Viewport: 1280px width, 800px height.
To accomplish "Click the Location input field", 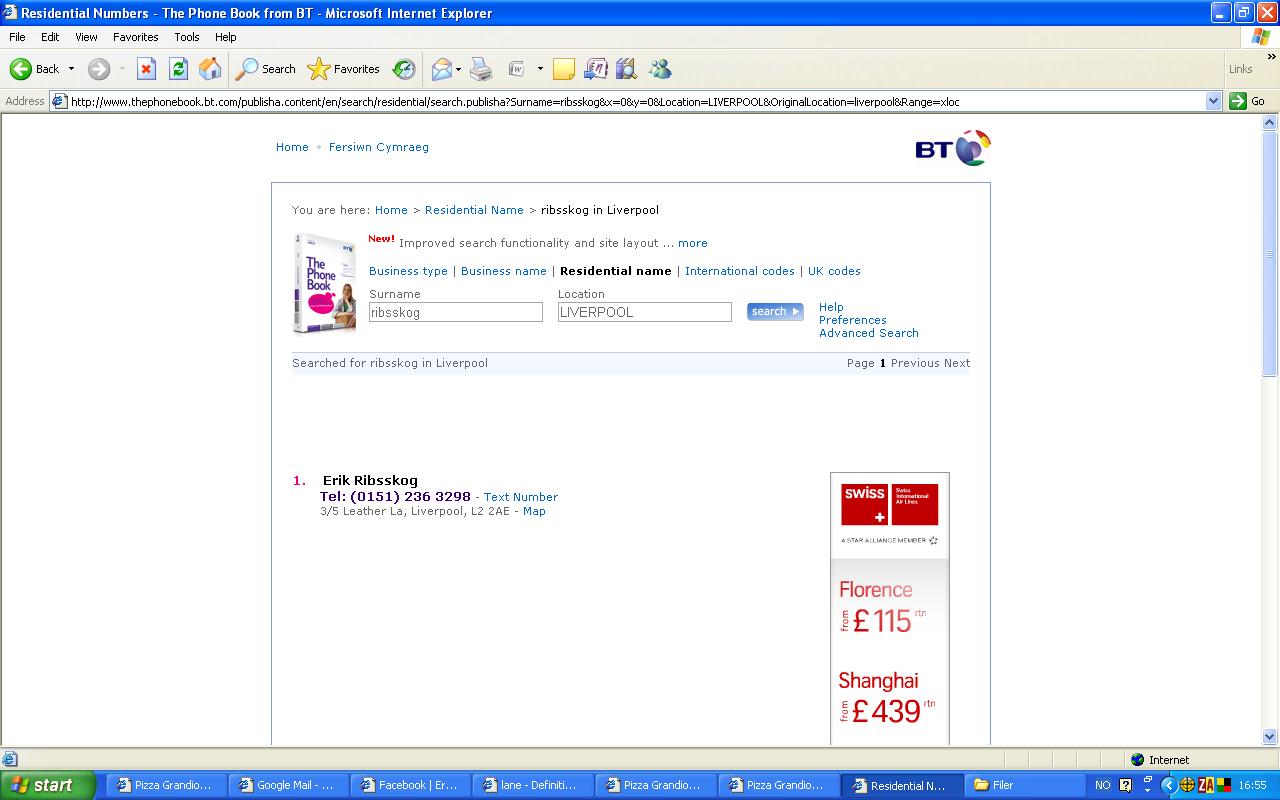I will (645, 312).
